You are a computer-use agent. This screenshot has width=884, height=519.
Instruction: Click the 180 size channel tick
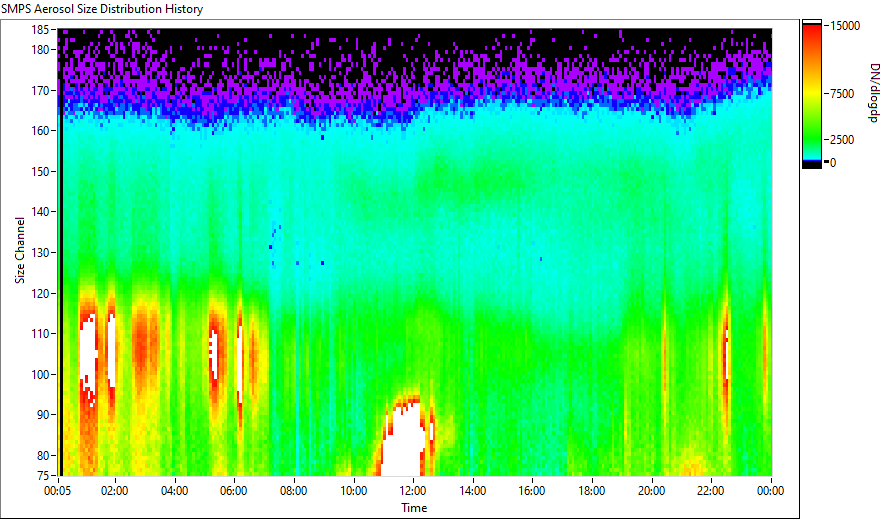pos(39,50)
